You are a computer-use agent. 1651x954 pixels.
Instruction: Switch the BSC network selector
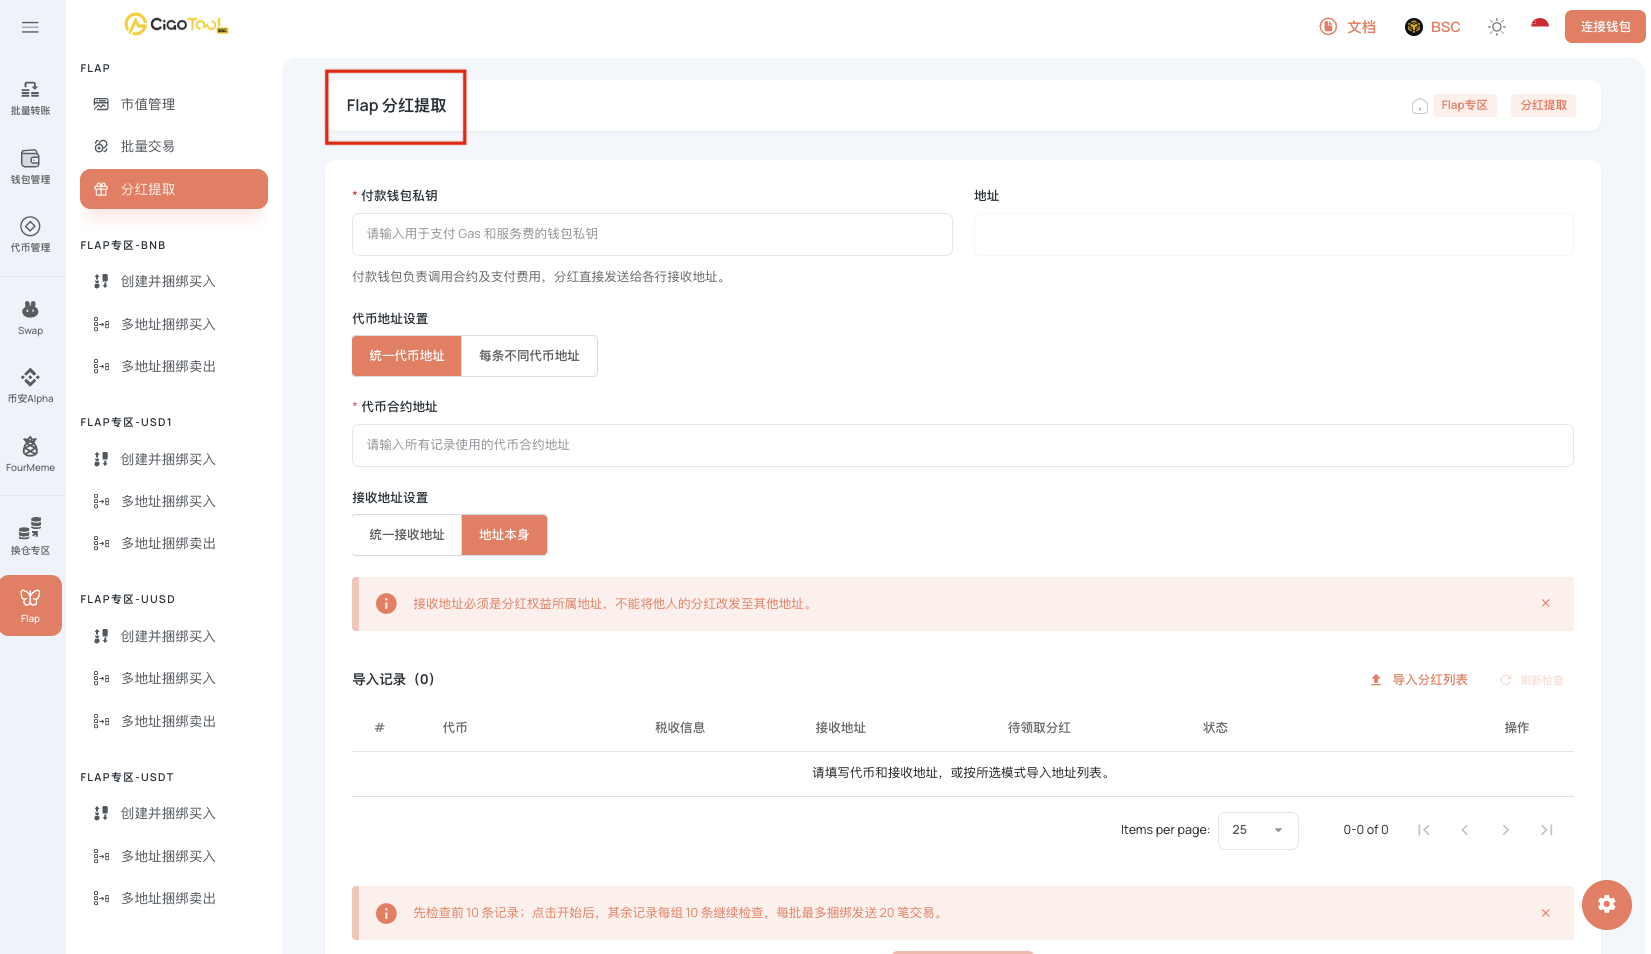(1433, 27)
